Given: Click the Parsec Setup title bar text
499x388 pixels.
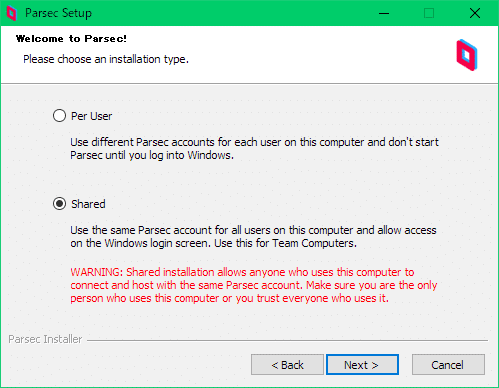Looking at the screenshot, I should point(58,13).
